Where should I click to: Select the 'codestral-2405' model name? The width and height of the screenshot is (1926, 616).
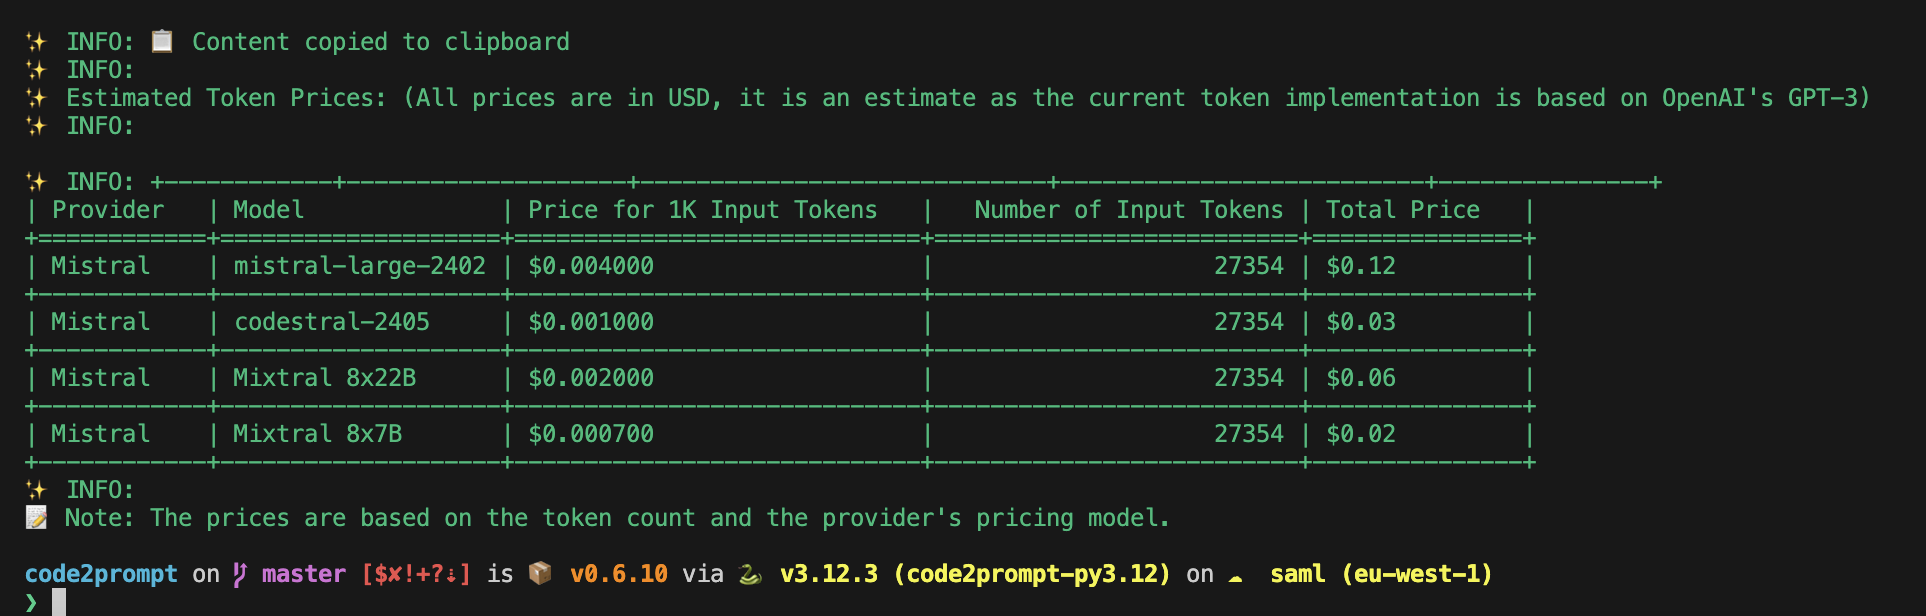click(x=331, y=322)
